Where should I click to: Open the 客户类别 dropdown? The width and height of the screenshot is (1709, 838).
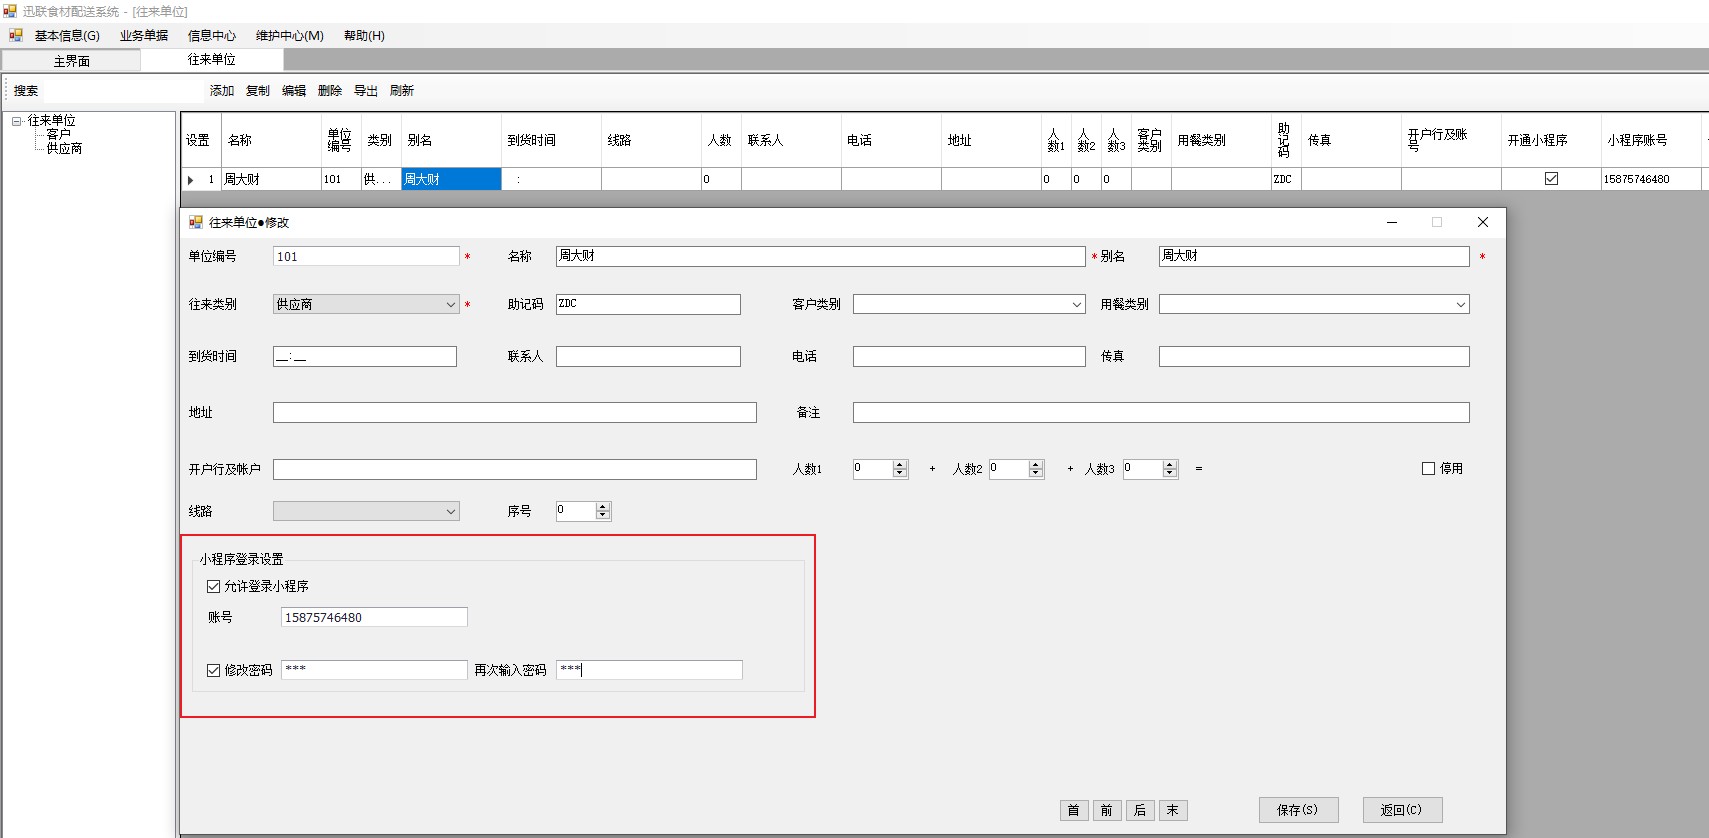1076,304
